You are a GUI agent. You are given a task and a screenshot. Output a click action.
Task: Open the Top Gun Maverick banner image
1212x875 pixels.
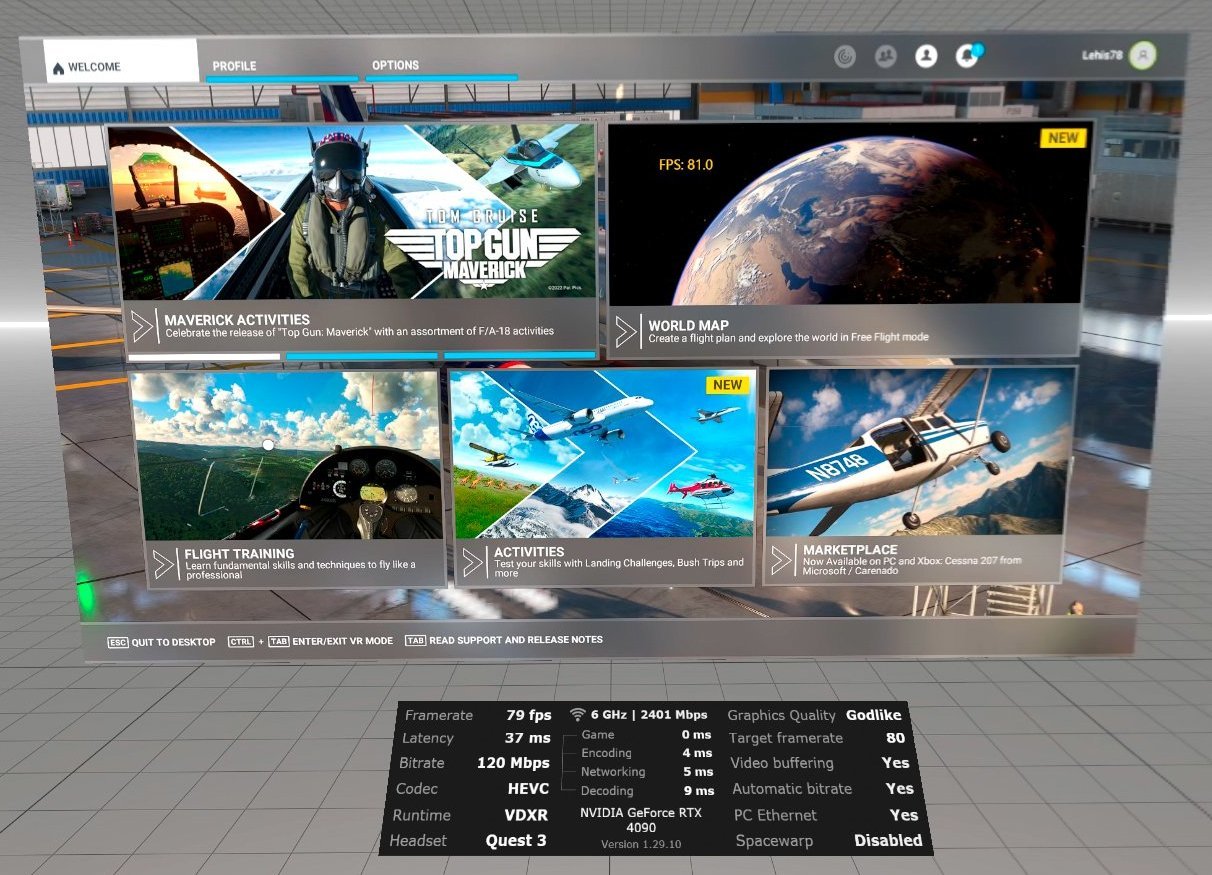pyautogui.click(x=352, y=212)
